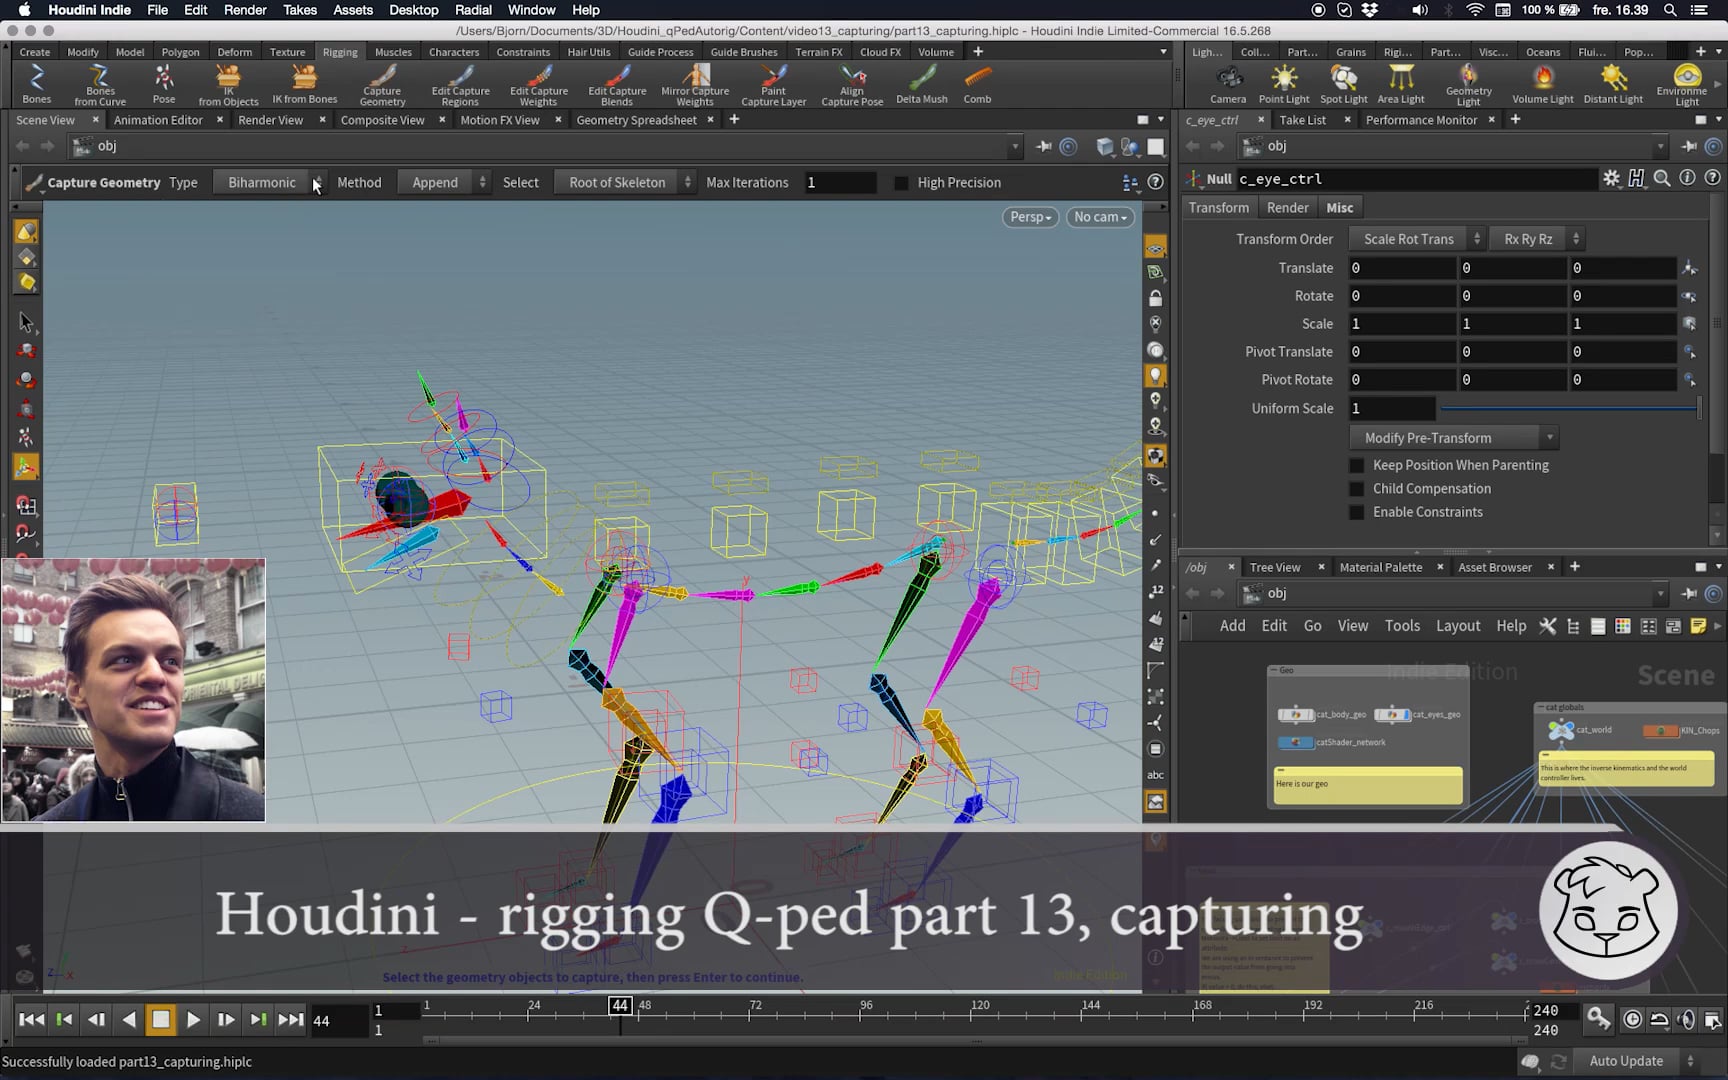Add a Point Light from shelf
The image size is (1728, 1080).
click(x=1283, y=85)
